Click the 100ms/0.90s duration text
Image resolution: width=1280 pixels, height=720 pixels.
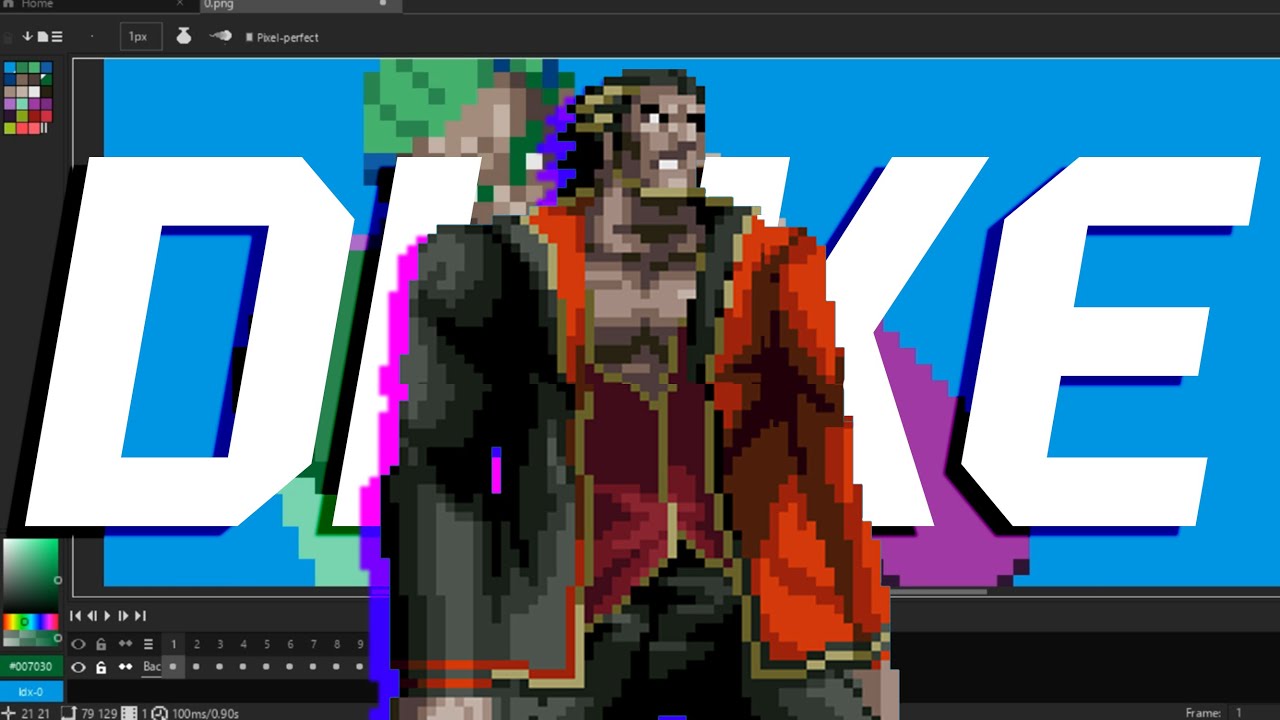(205, 714)
